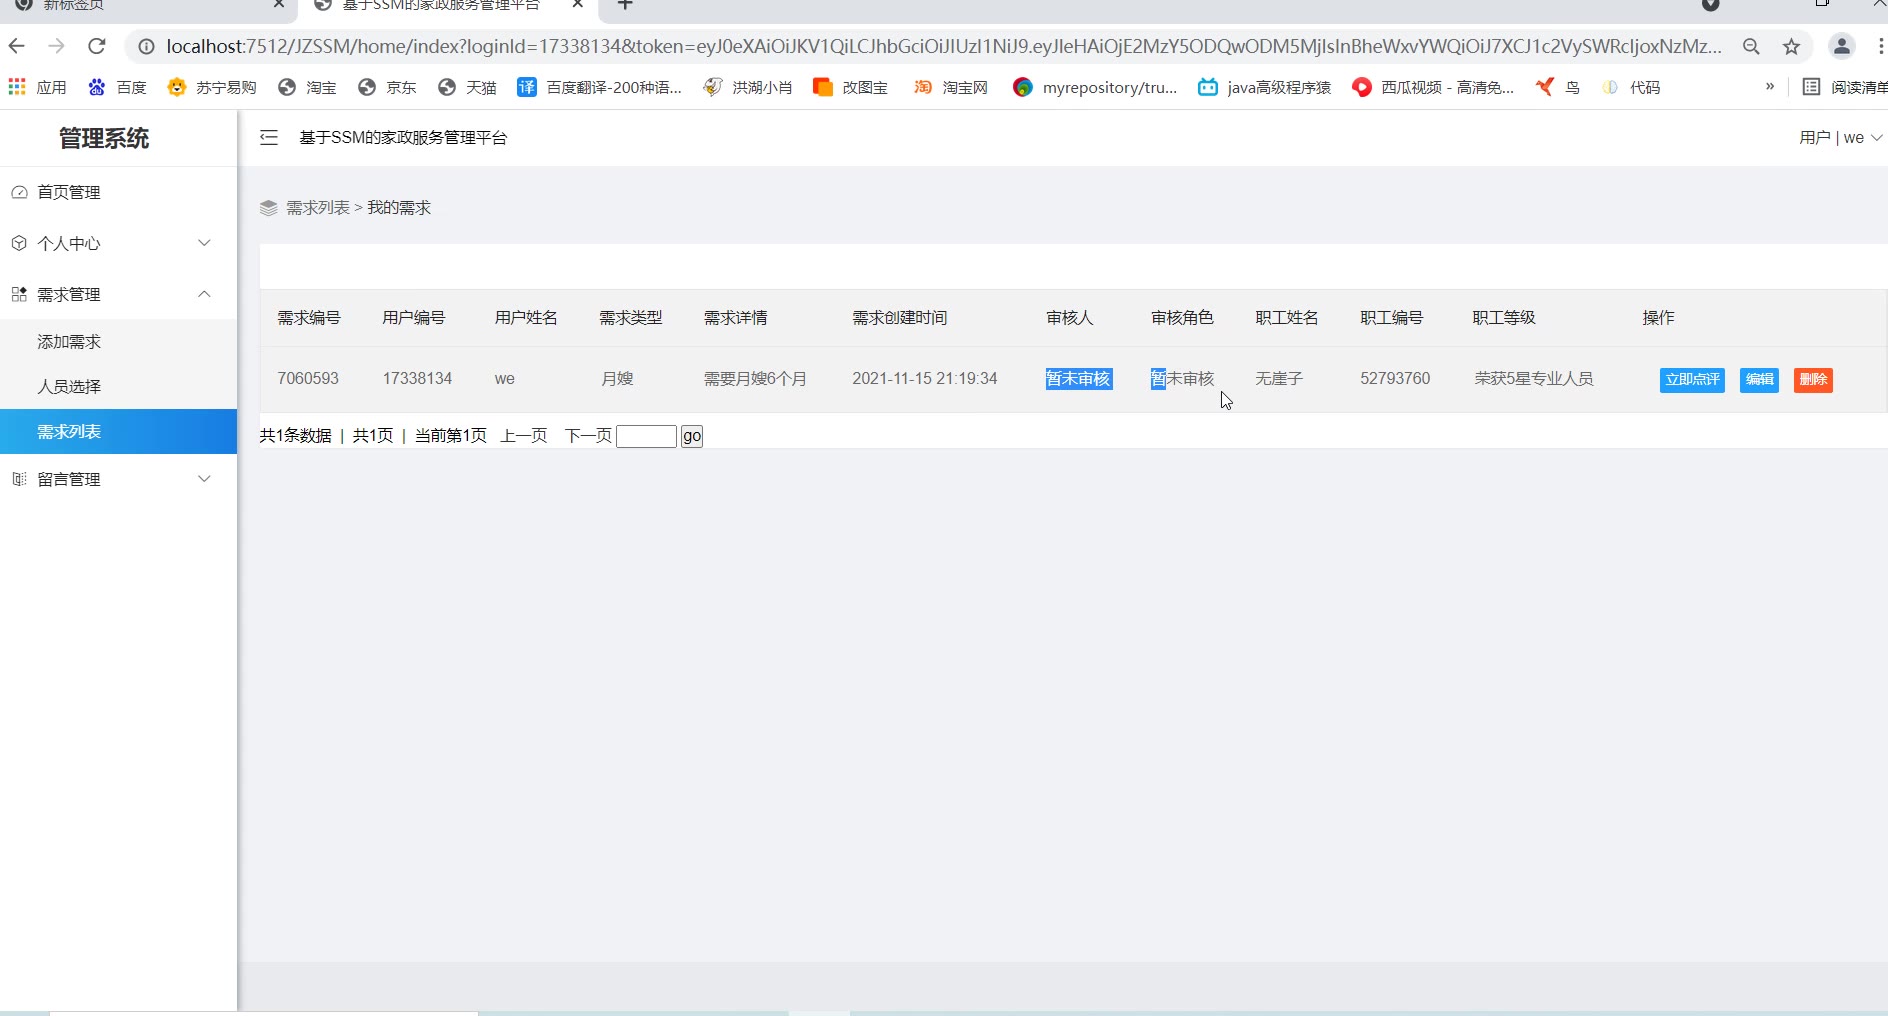Open the apps grid bookmark icon
Screen dimensions: 1888x1016
coord(17,87)
